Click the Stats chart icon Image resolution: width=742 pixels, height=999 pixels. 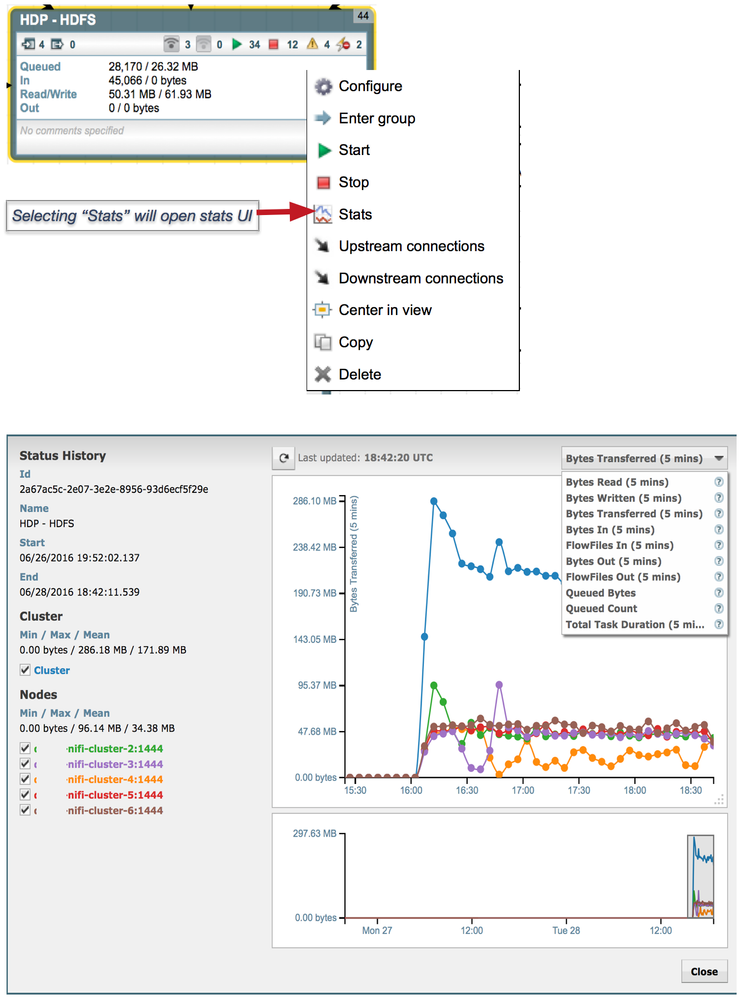point(323,214)
